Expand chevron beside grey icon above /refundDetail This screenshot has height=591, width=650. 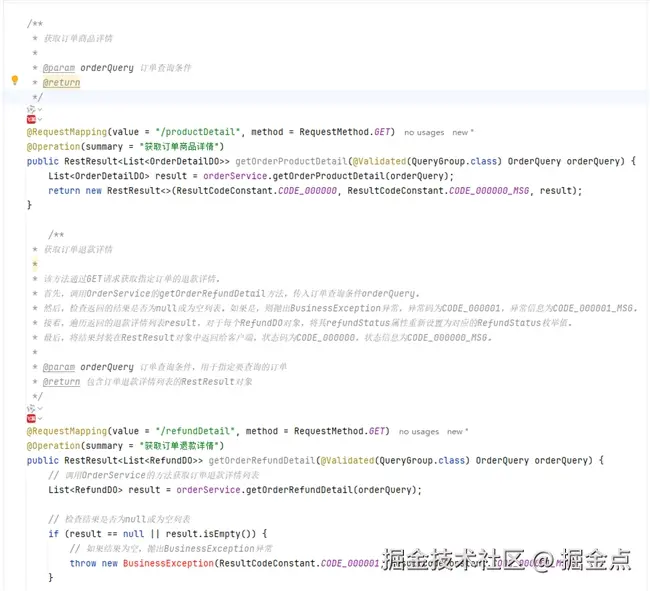pos(40,409)
